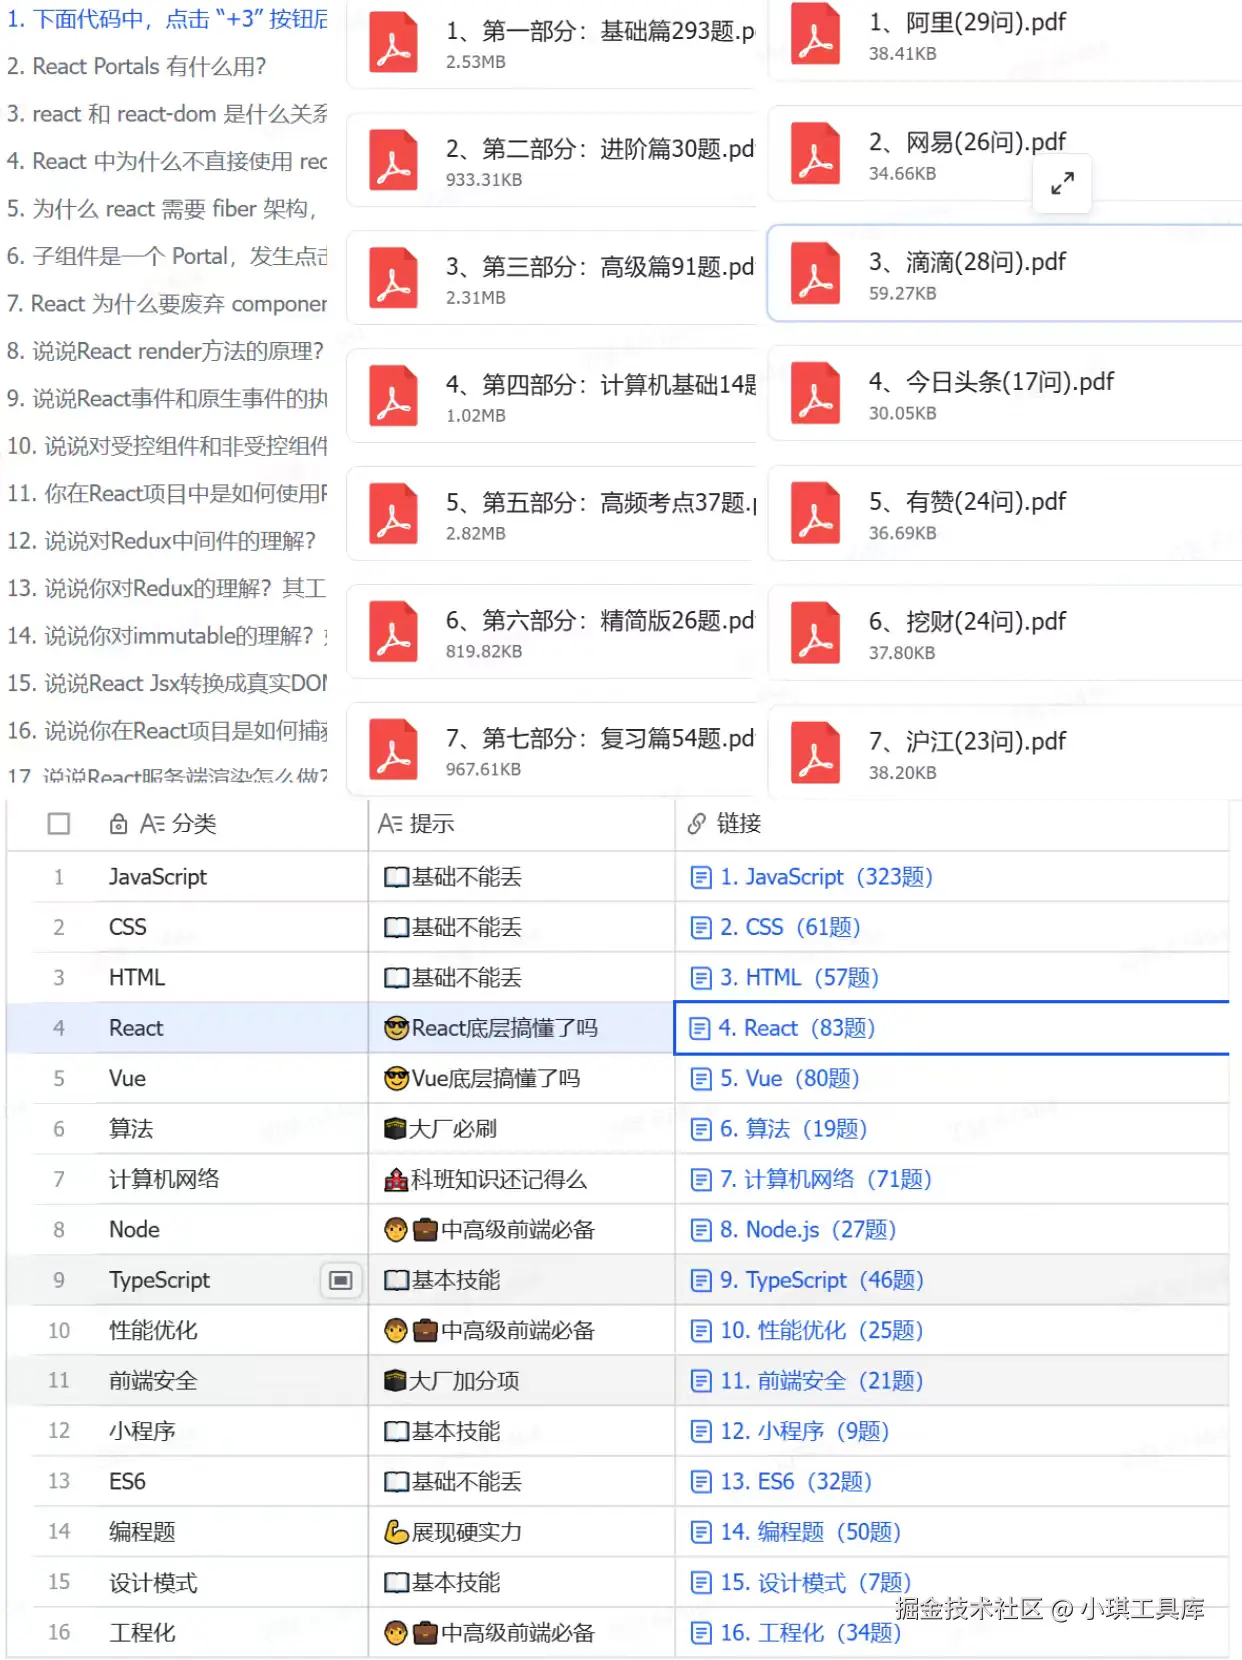Click the document icon beside 9. TypeScript (46题)
Viewport: 1242px width, 1660px height.
(x=701, y=1281)
